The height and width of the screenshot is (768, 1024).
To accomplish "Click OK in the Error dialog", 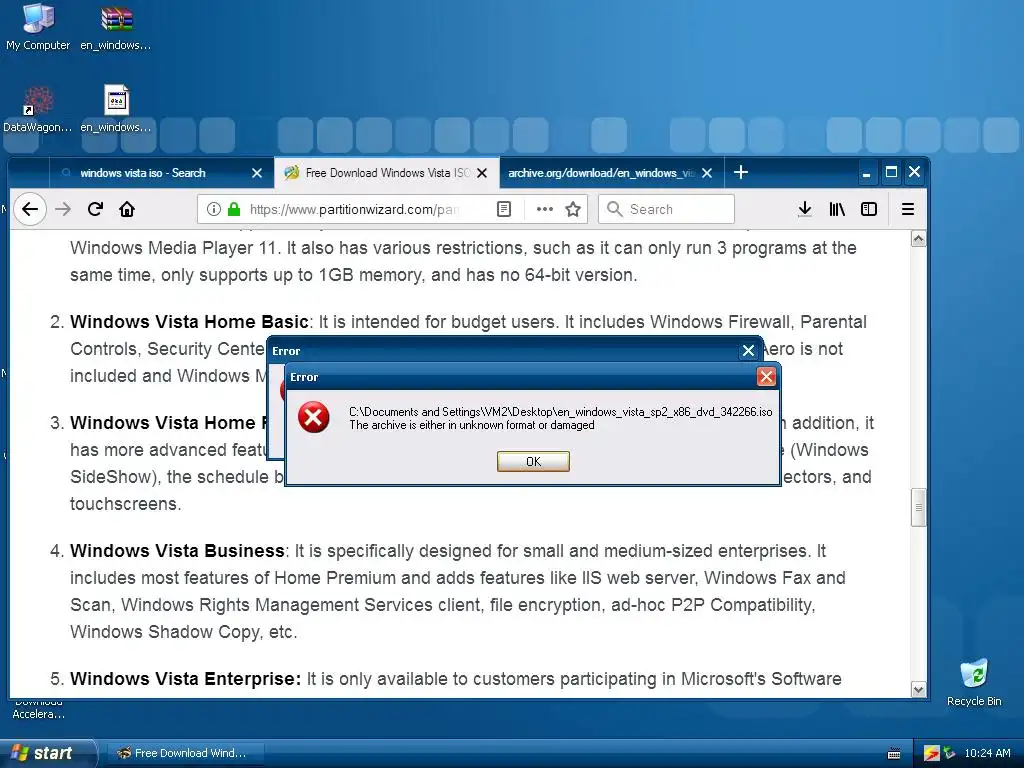I will point(533,461).
